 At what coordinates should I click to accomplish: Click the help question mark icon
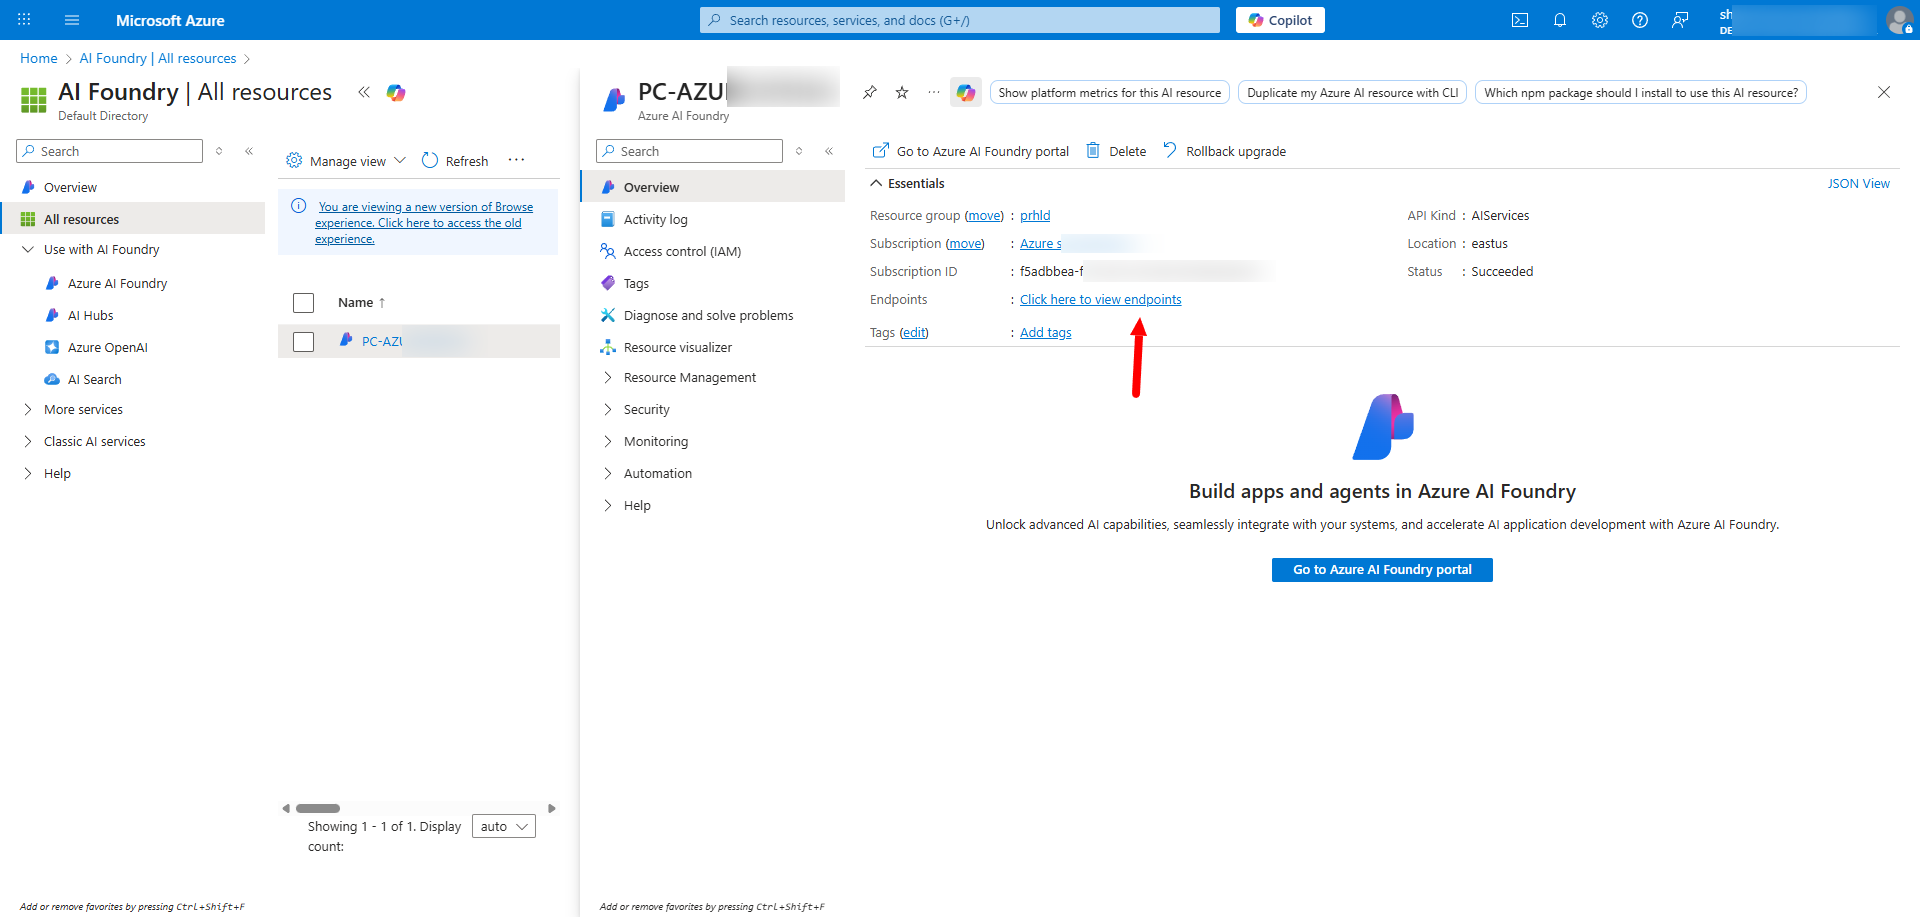tap(1639, 20)
